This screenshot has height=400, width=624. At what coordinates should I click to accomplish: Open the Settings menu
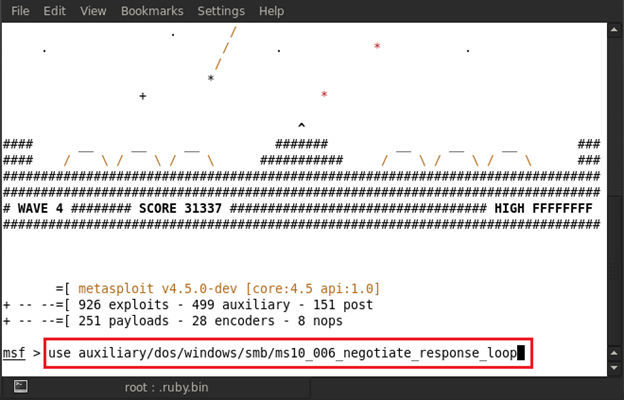221,11
